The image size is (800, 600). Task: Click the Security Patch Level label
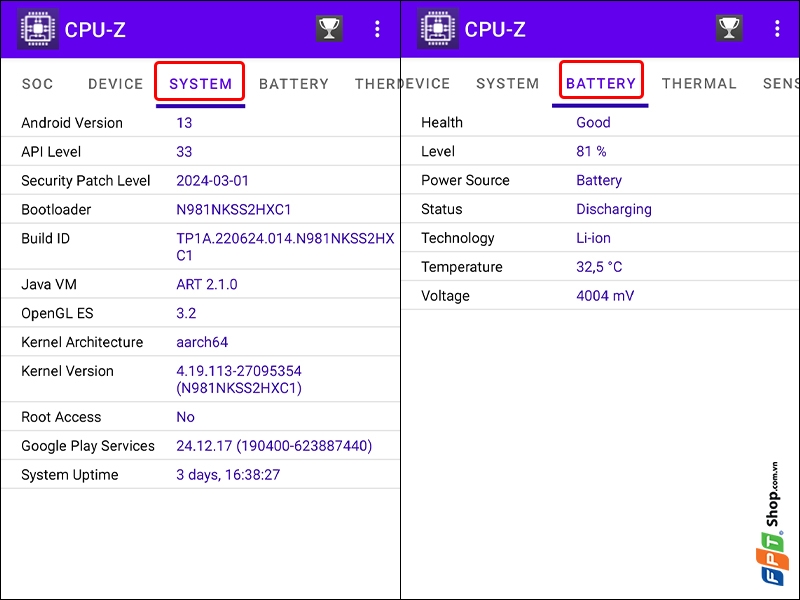(x=86, y=181)
